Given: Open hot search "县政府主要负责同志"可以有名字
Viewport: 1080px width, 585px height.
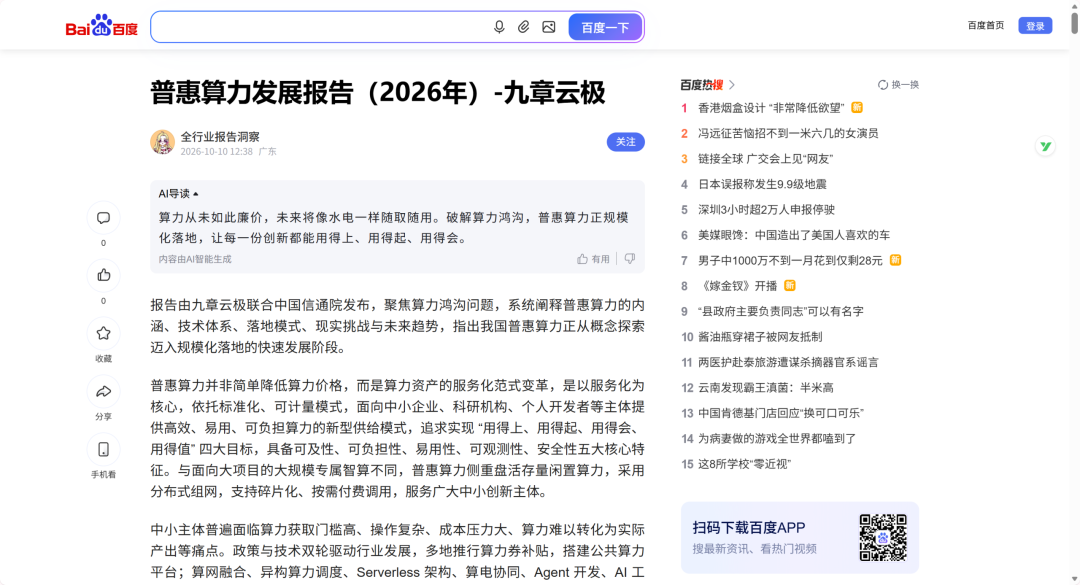Looking at the screenshot, I should click(x=780, y=311).
